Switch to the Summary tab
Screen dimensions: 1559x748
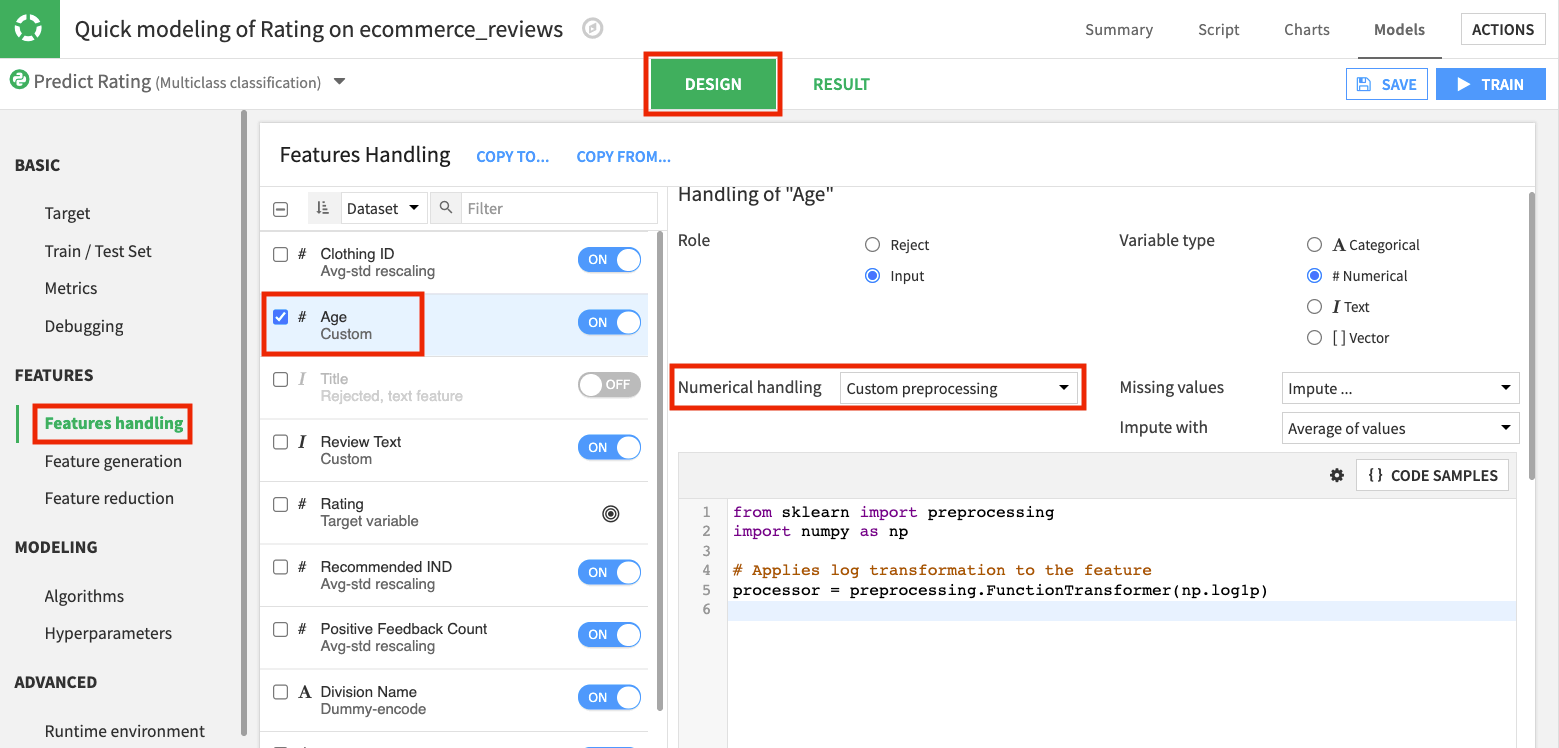(1119, 29)
